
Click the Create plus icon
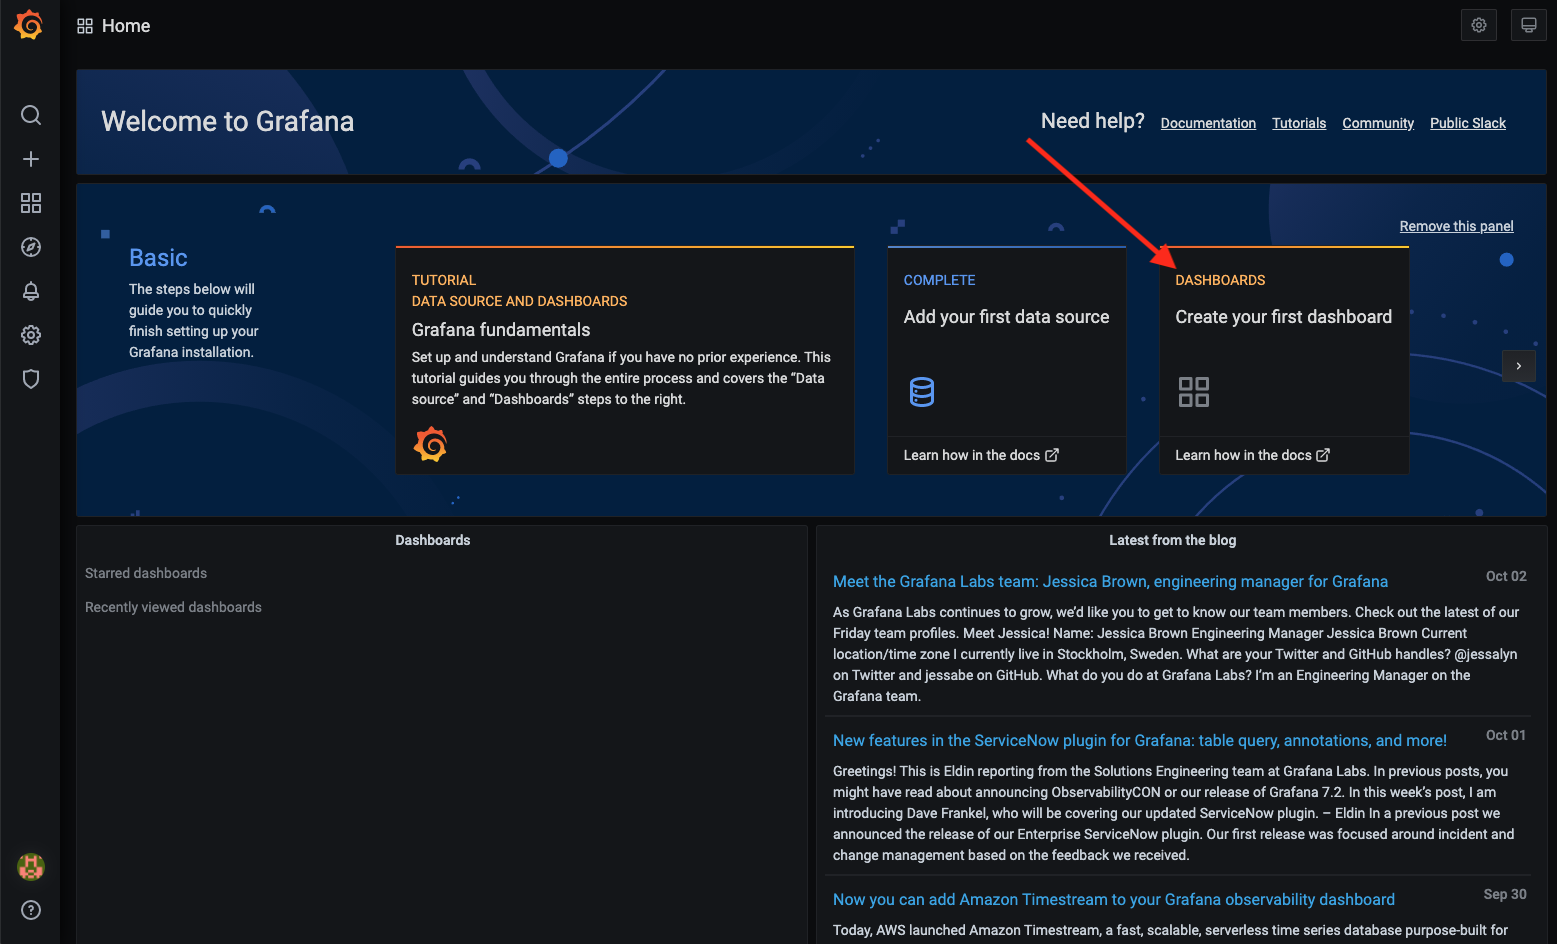point(31,159)
